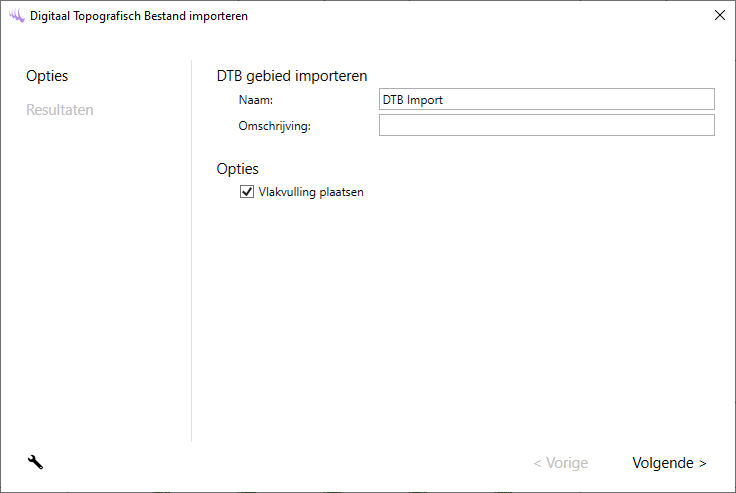Click the Opties heading above the checkbox
Image resolution: width=736 pixels, height=493 pixels.
click(x=237, y=169)
